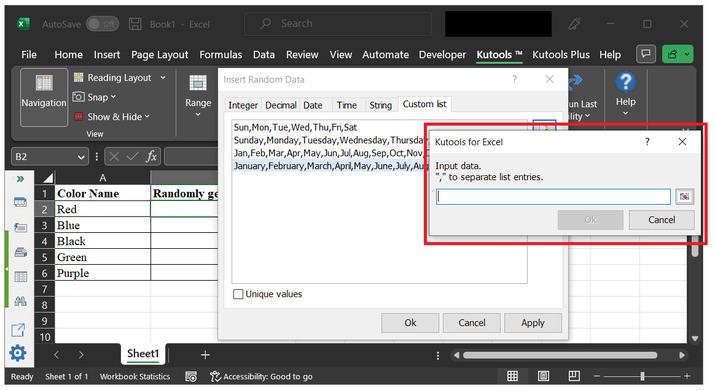This screenshot has width=715, height=391.
Task: Add a new sheet with plus icon
Action: pyautogui.click(x=205, y=355)
